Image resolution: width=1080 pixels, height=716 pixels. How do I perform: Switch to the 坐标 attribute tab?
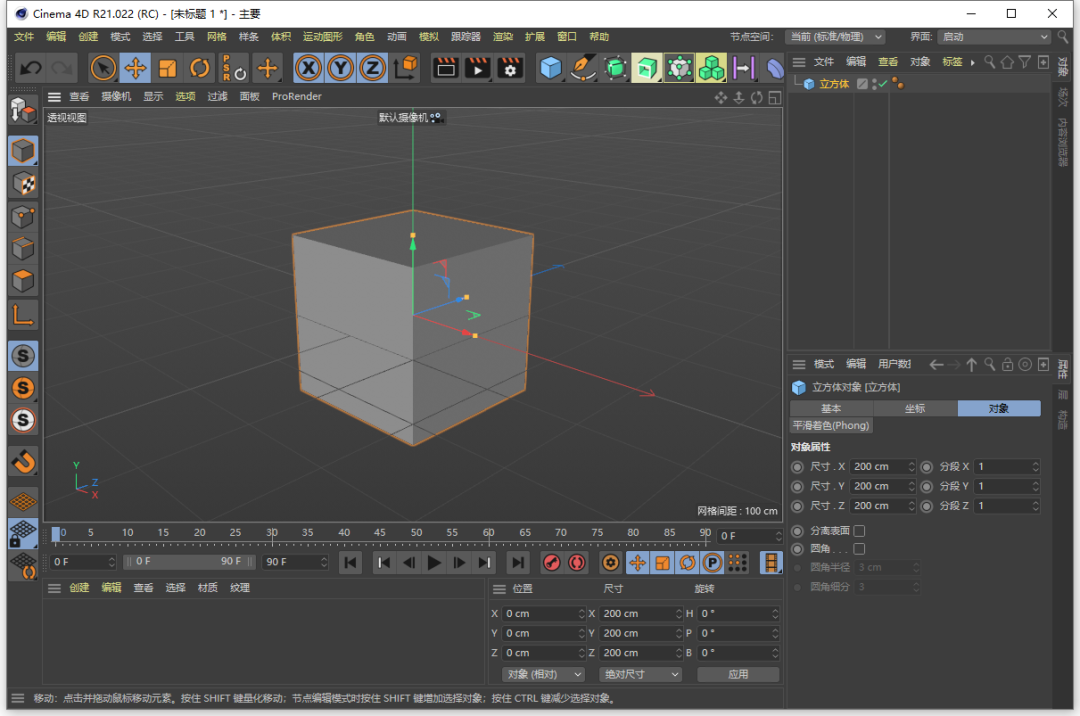coord(915,409)
